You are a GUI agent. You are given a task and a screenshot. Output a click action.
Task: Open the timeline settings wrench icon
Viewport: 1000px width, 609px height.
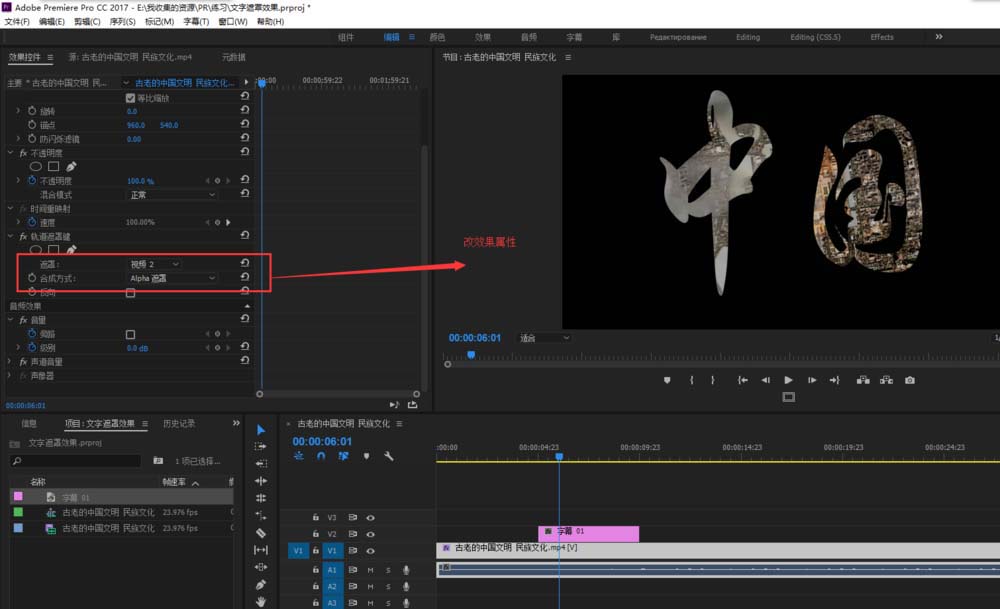(388, 456)
